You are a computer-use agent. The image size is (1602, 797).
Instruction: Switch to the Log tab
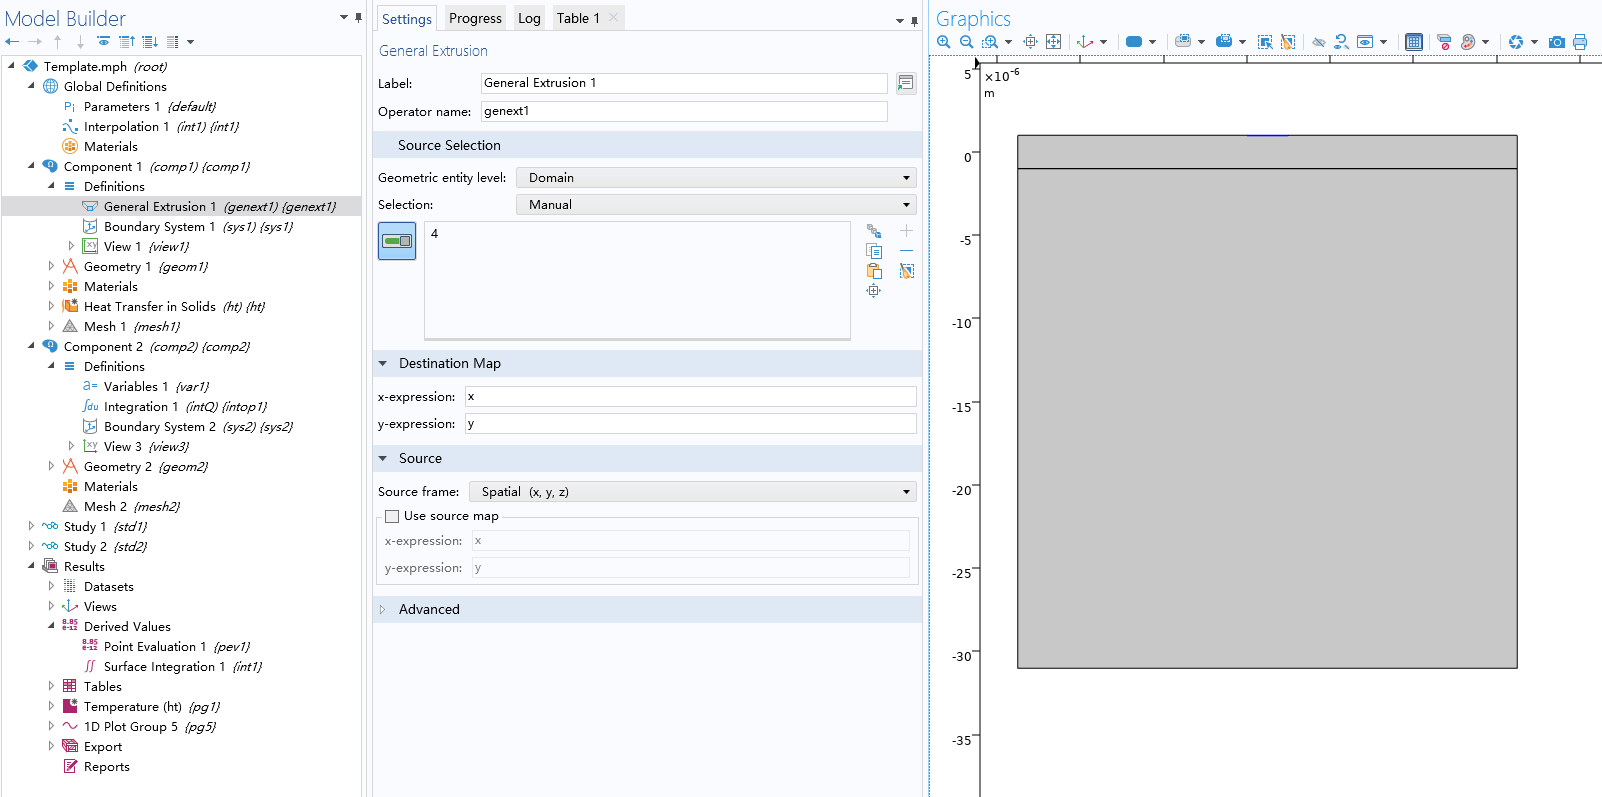coord(529,18)
